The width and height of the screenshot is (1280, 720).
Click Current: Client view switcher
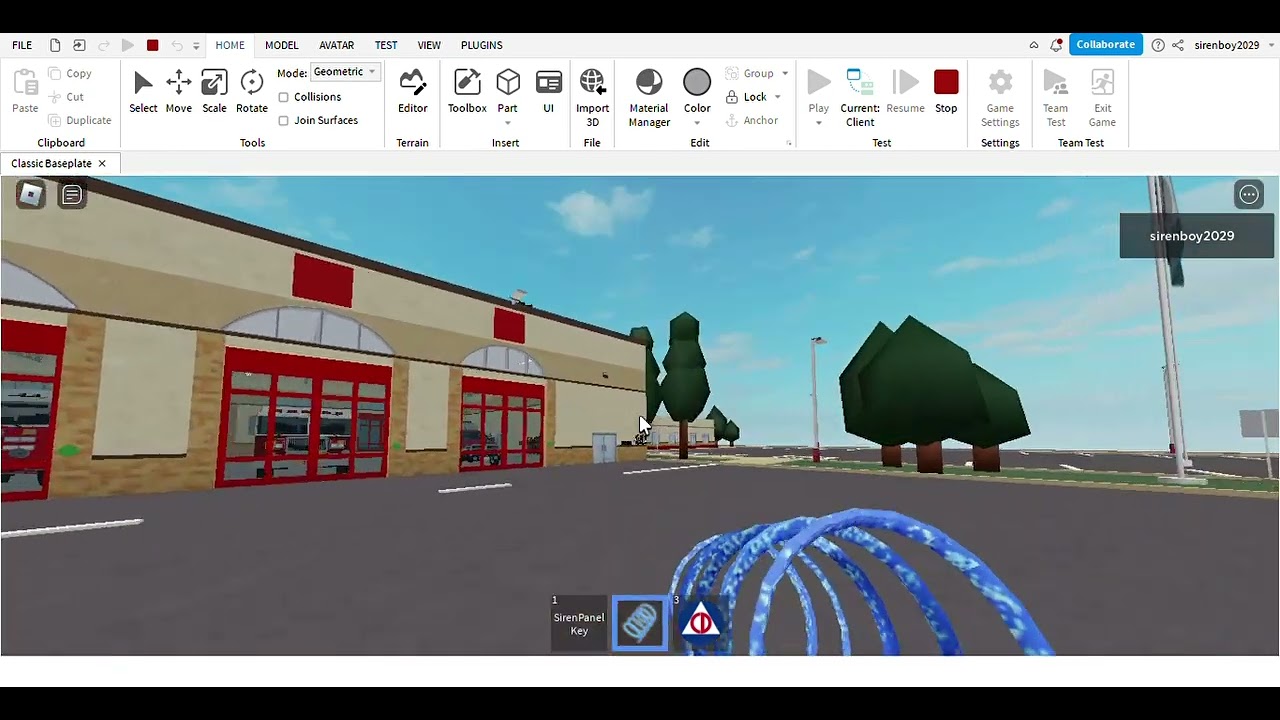coord(860,97)
